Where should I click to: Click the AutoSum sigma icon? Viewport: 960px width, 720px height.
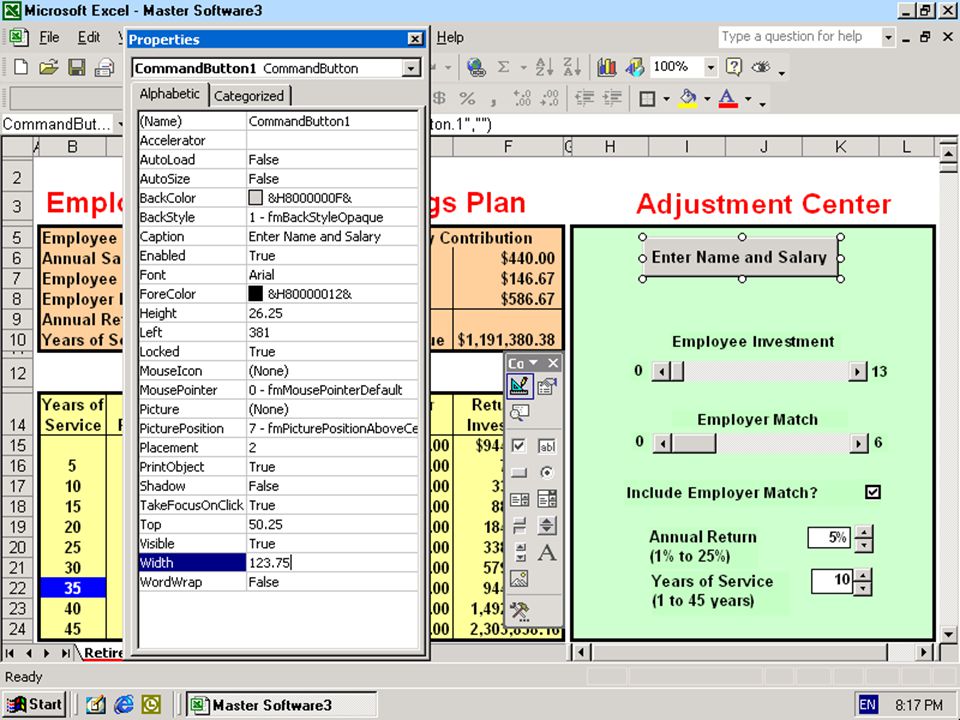pos(503,67)
